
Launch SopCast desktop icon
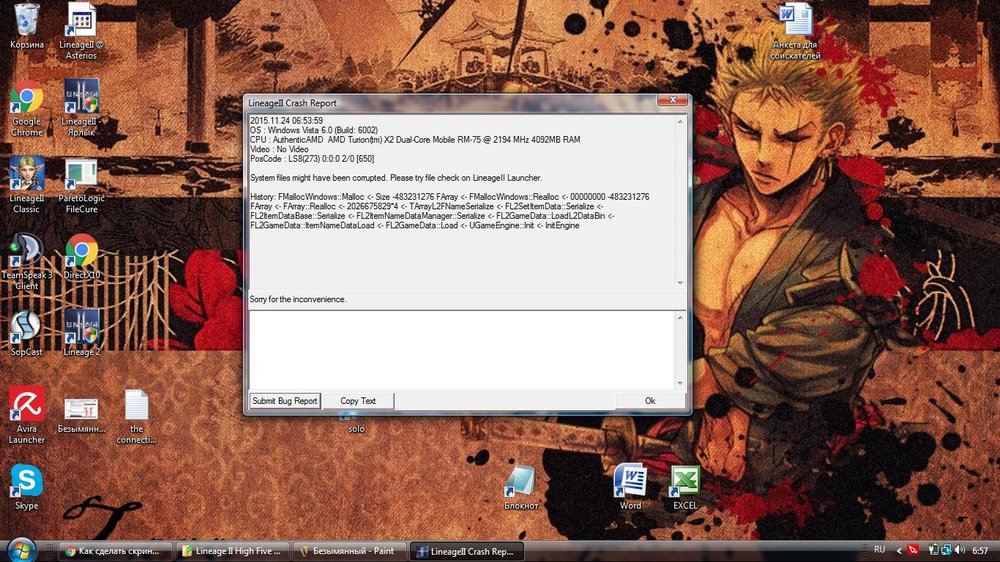coord(27,326)
